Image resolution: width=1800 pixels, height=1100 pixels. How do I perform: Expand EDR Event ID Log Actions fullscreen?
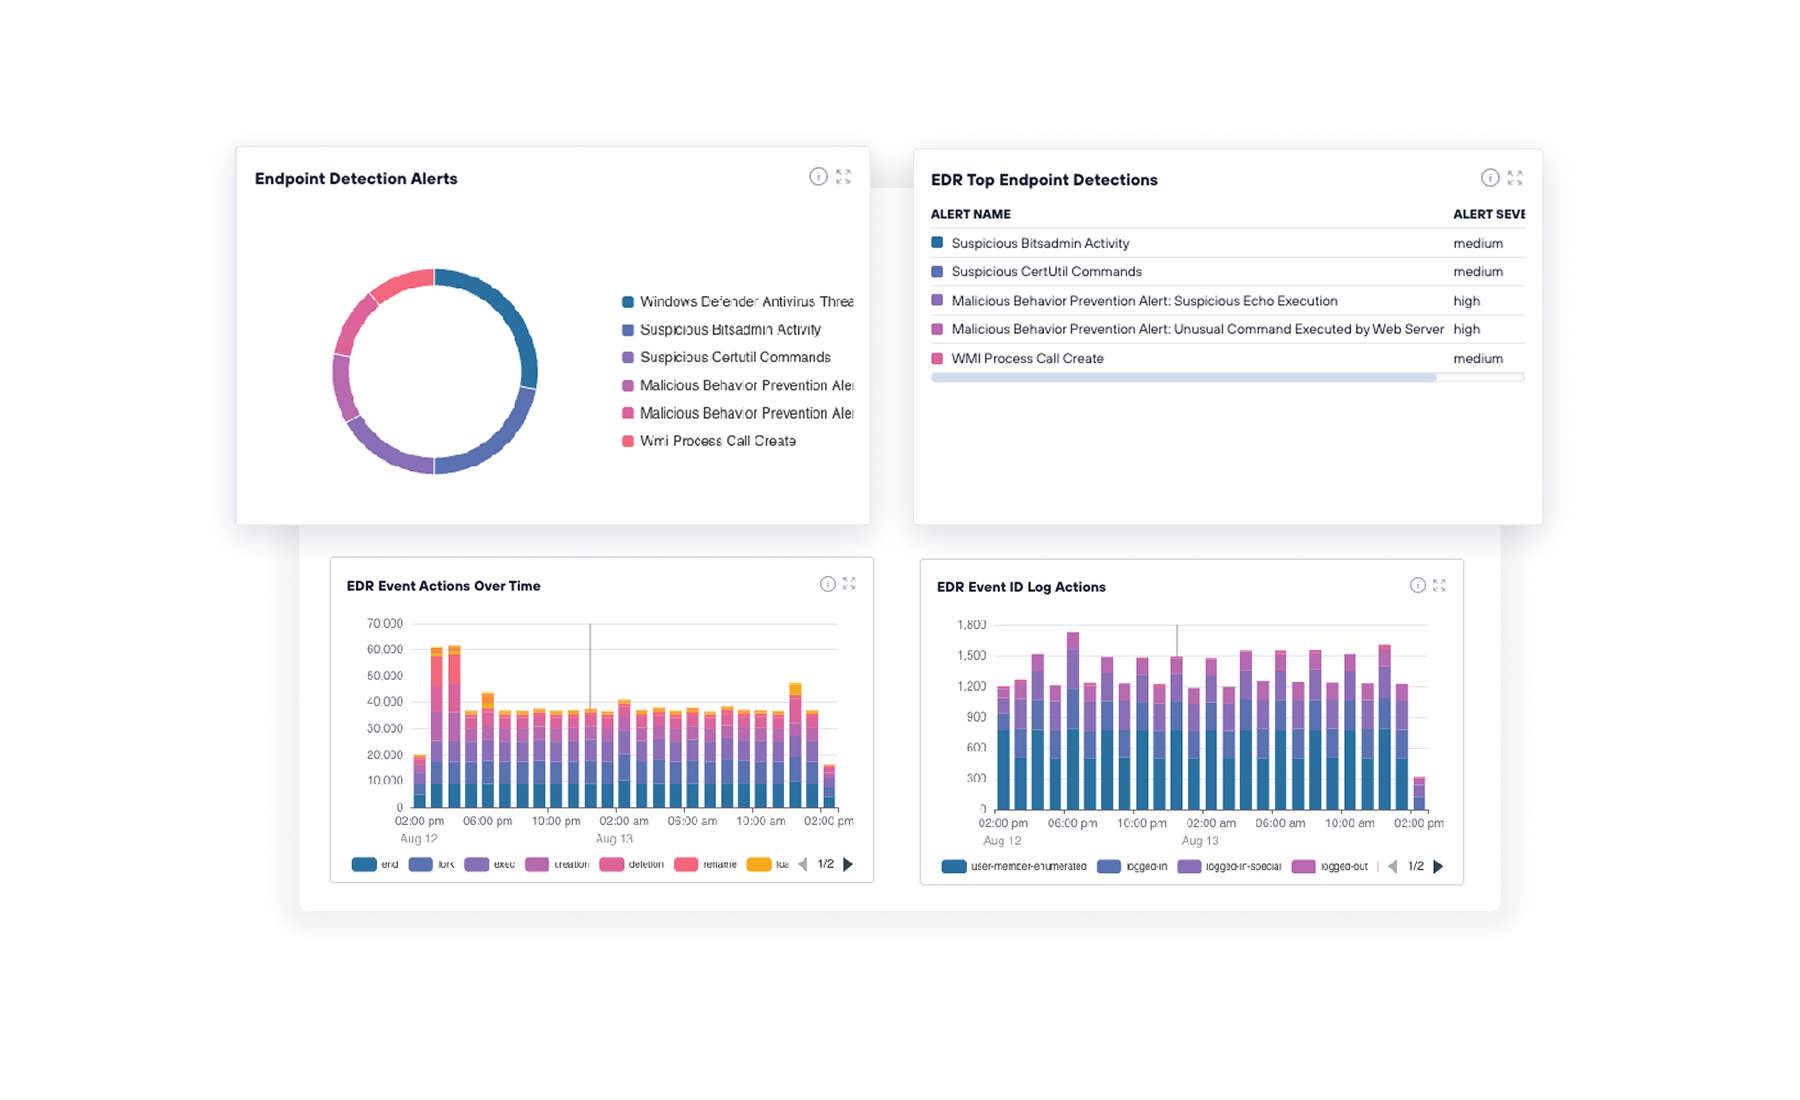tap(1439, 585)
